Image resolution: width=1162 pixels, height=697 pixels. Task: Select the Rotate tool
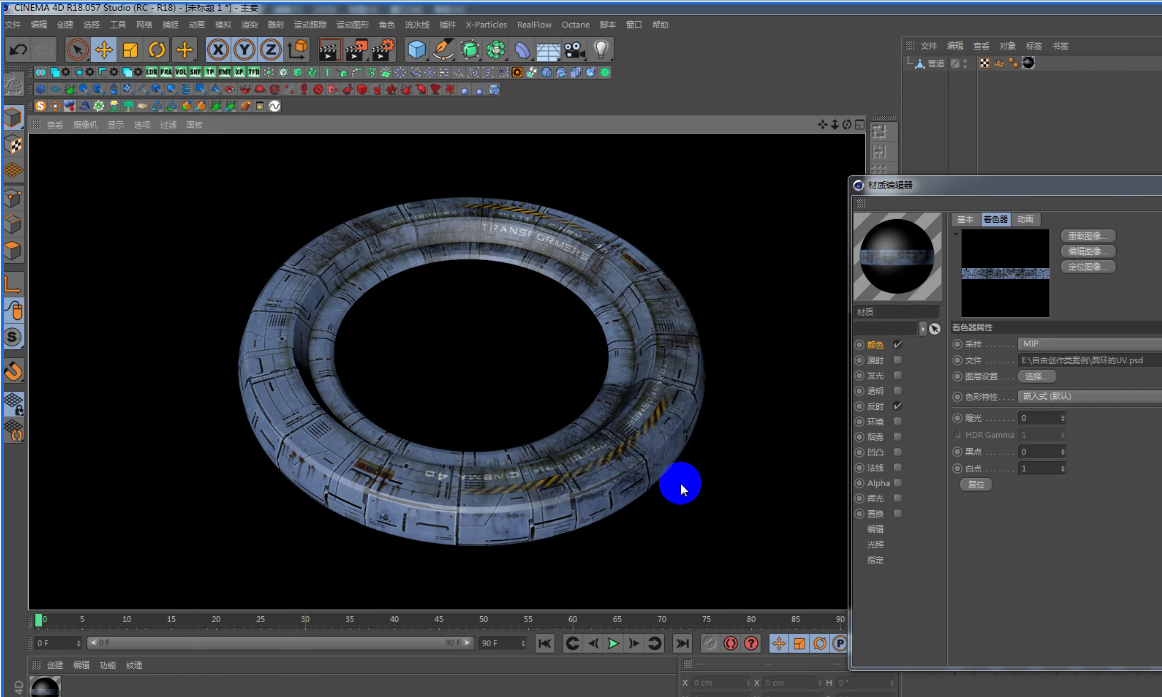point(157,49)
